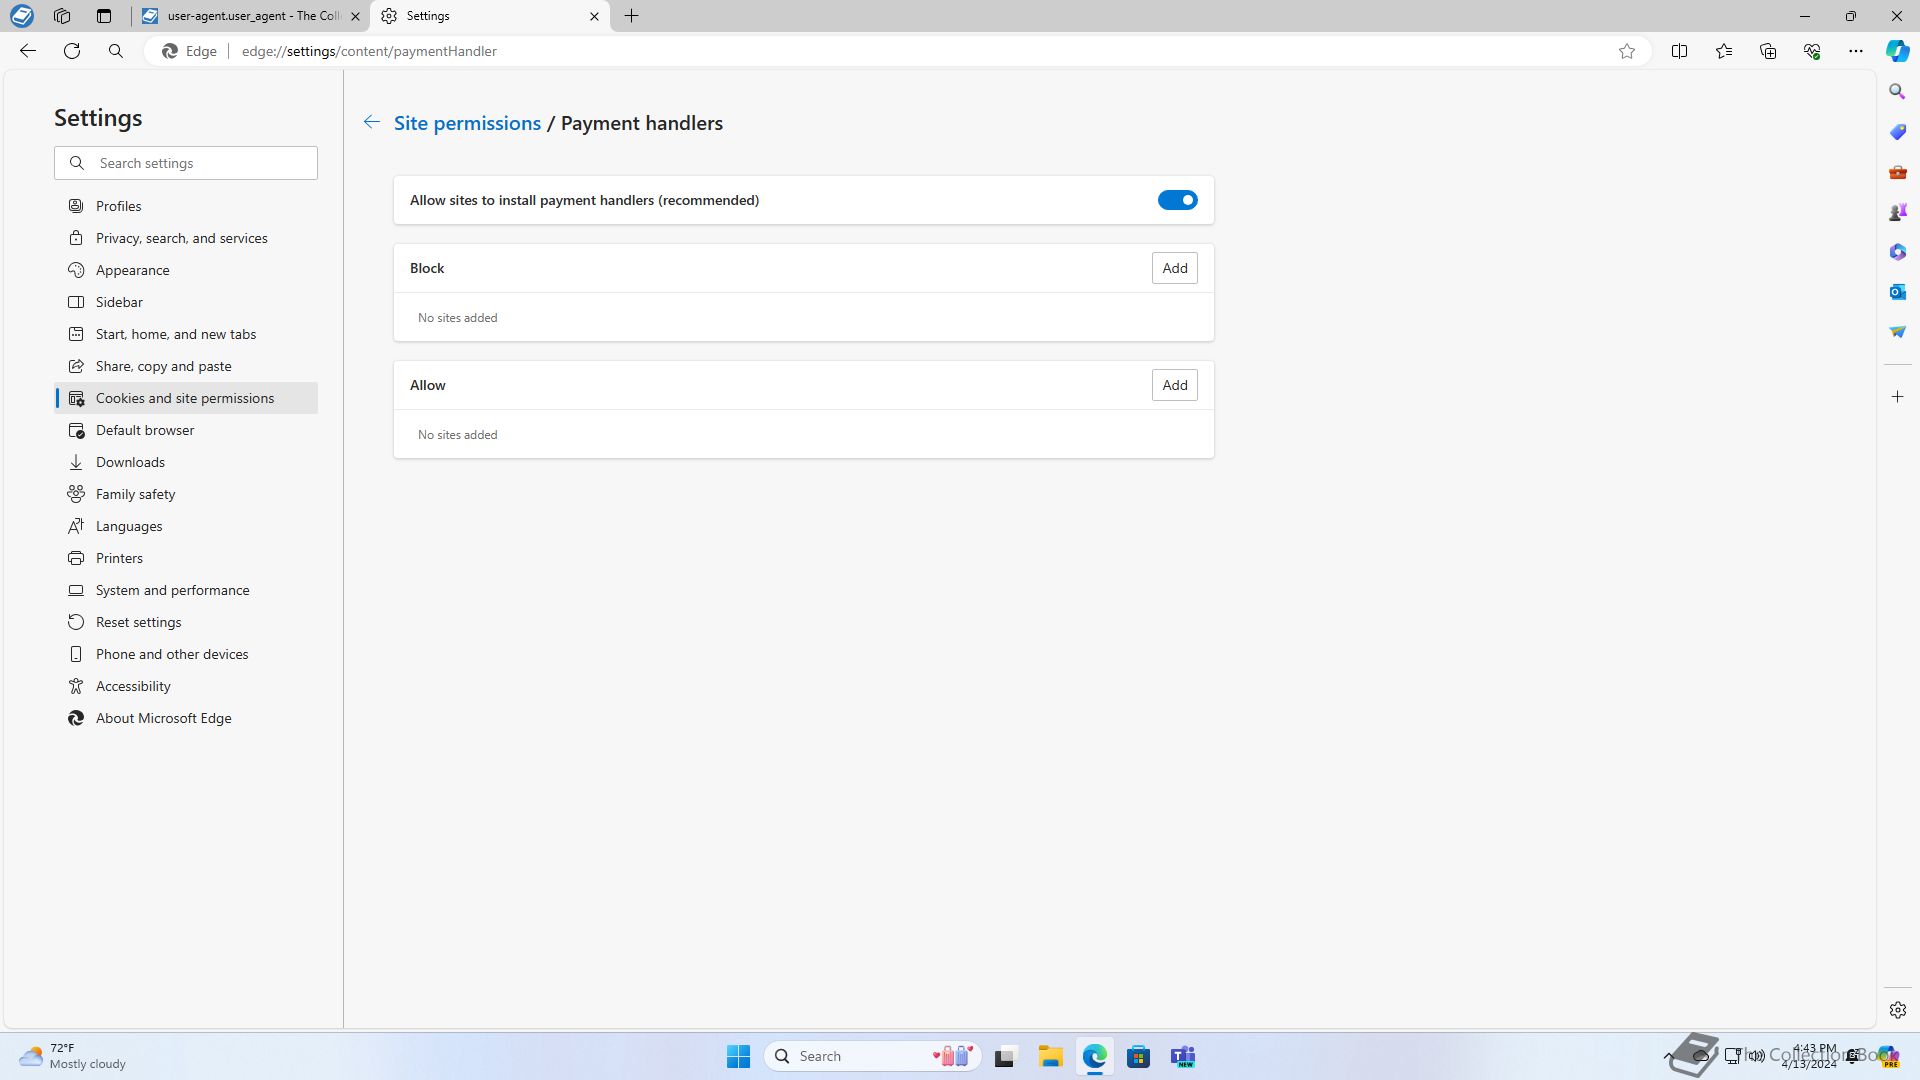
Task: Open System and performance settings
Action: (186, 590)
